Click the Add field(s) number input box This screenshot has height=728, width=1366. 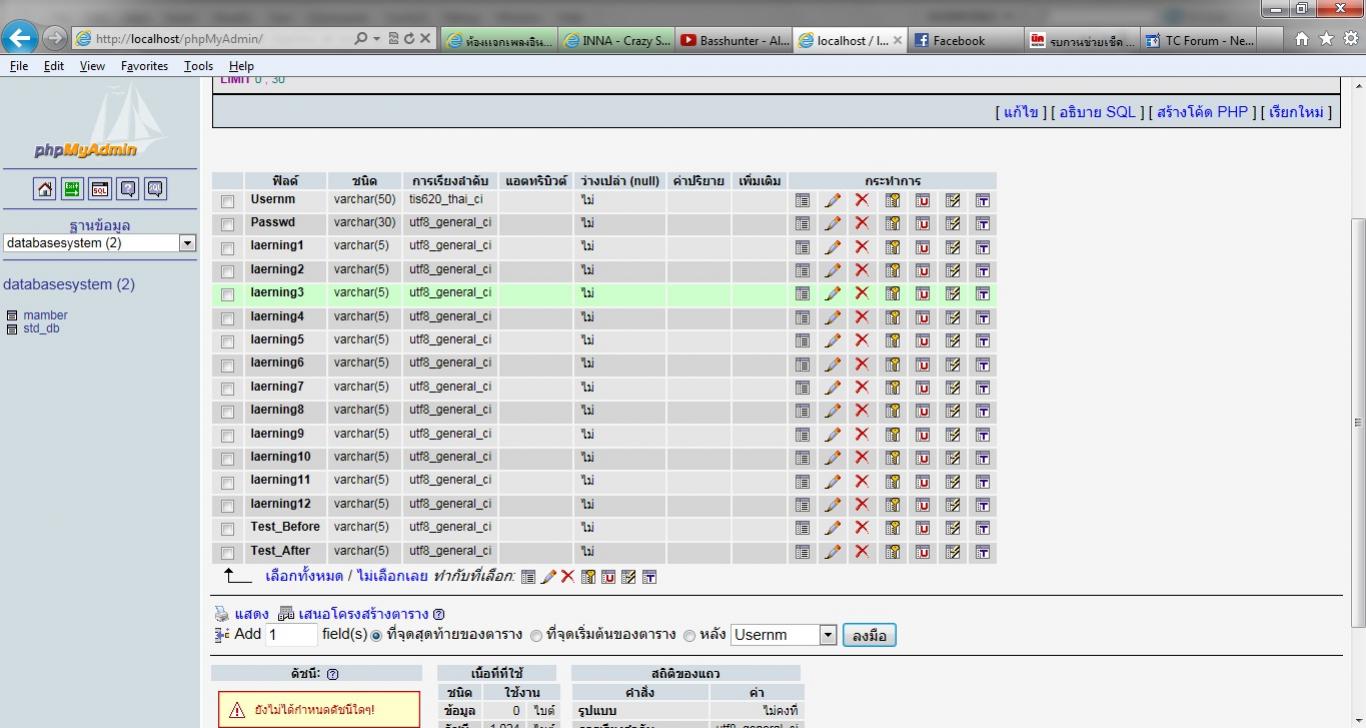point(291,635)
